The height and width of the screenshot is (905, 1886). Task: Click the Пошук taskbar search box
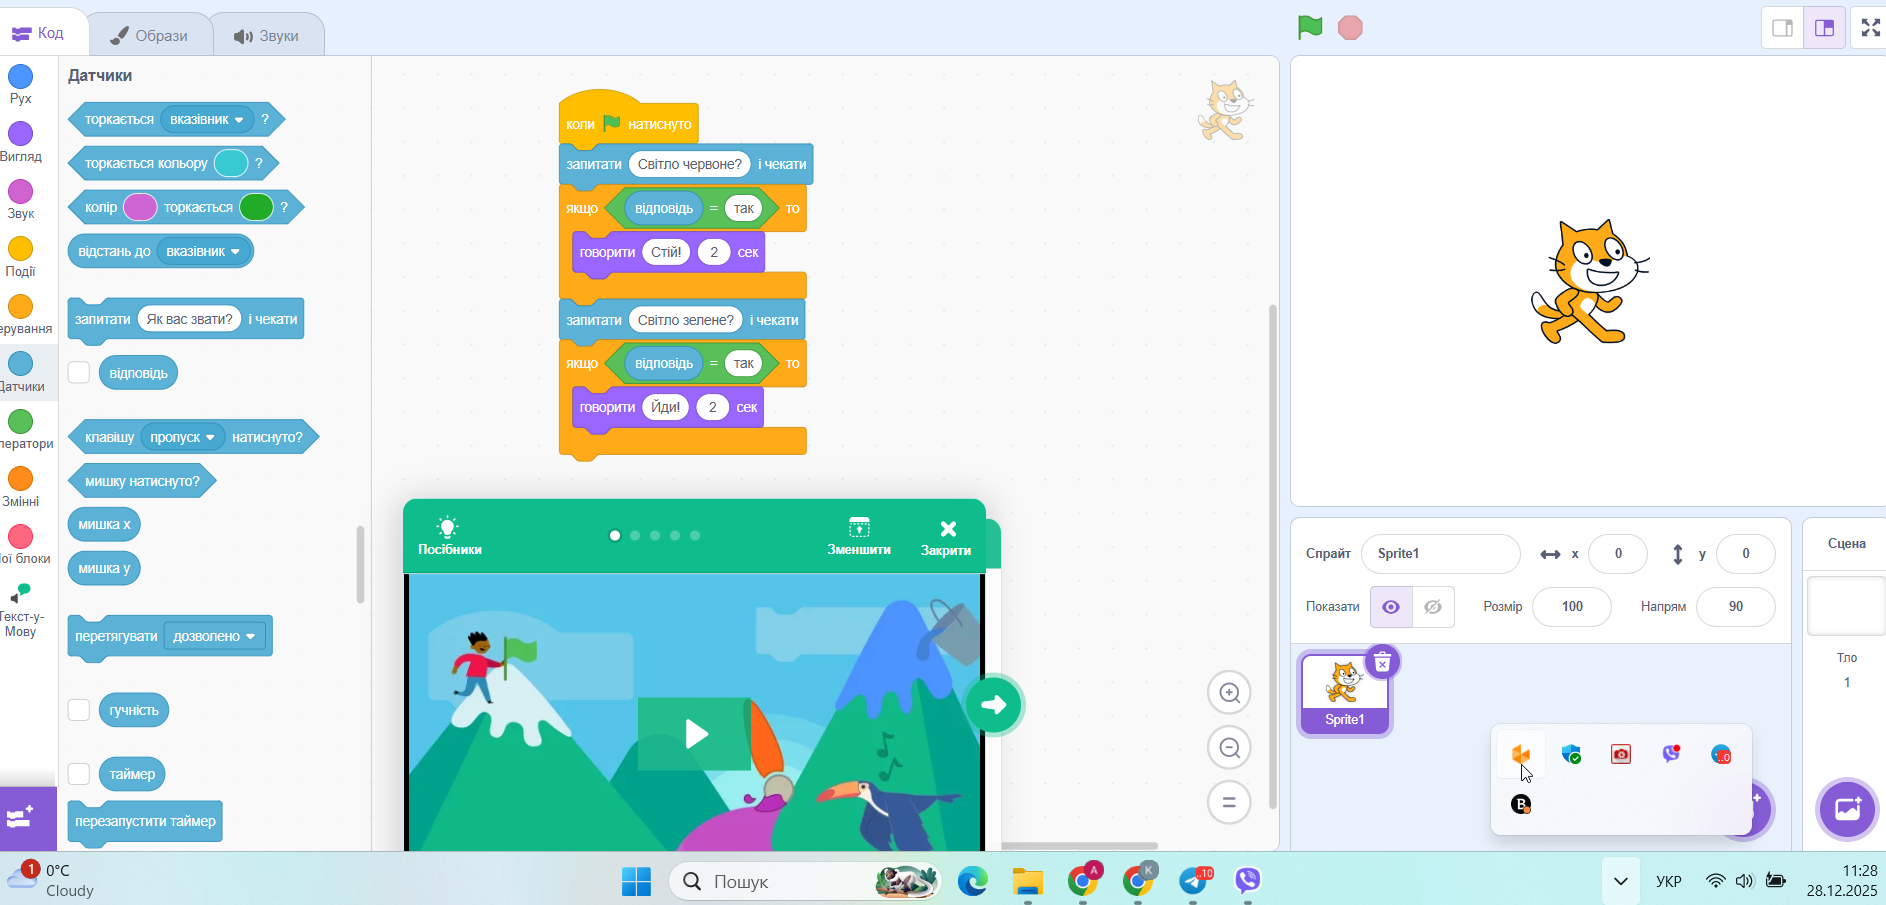tap(805, 881)
